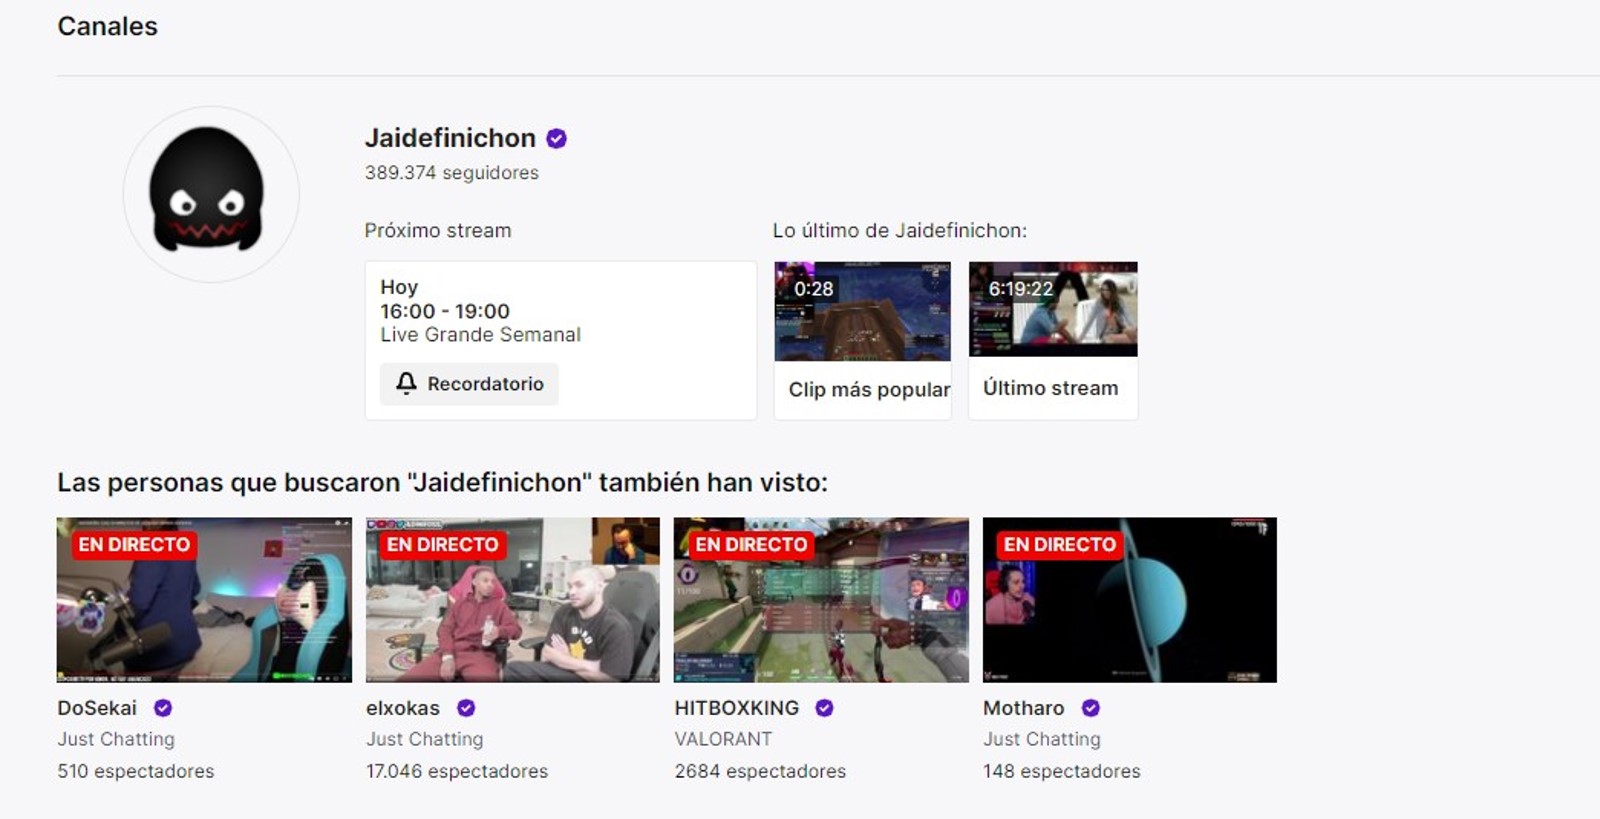The image size is (1600, 819).
Task: Click the 'Canales' section heading
Action: tap(108, 26)
